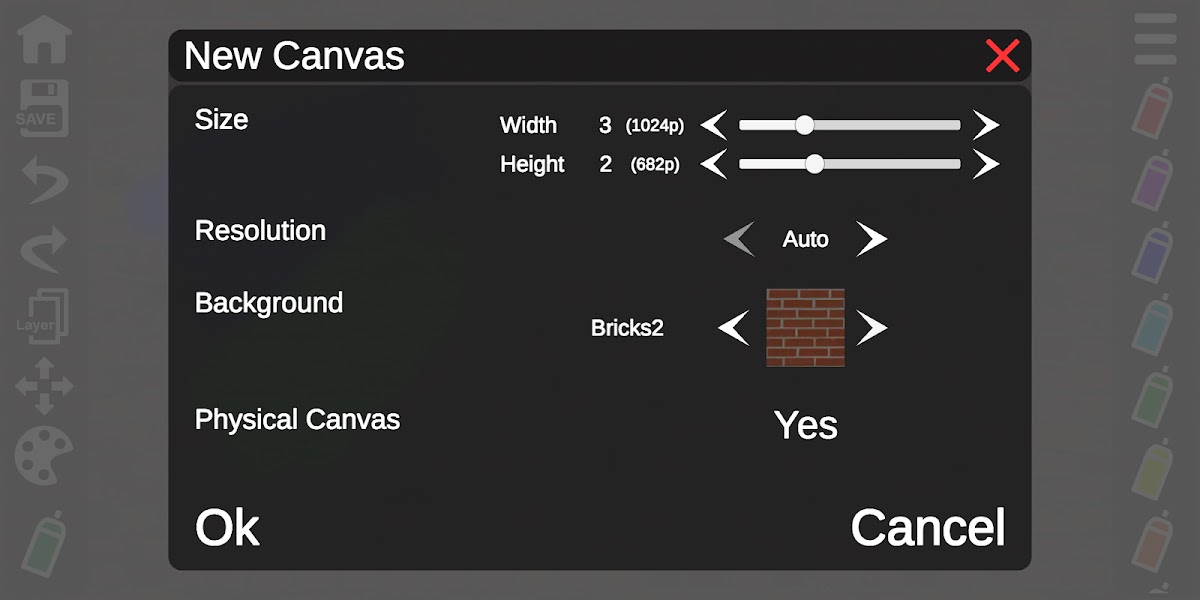
Task: Open the hamburger menu icon
Action: point(1156,39)
